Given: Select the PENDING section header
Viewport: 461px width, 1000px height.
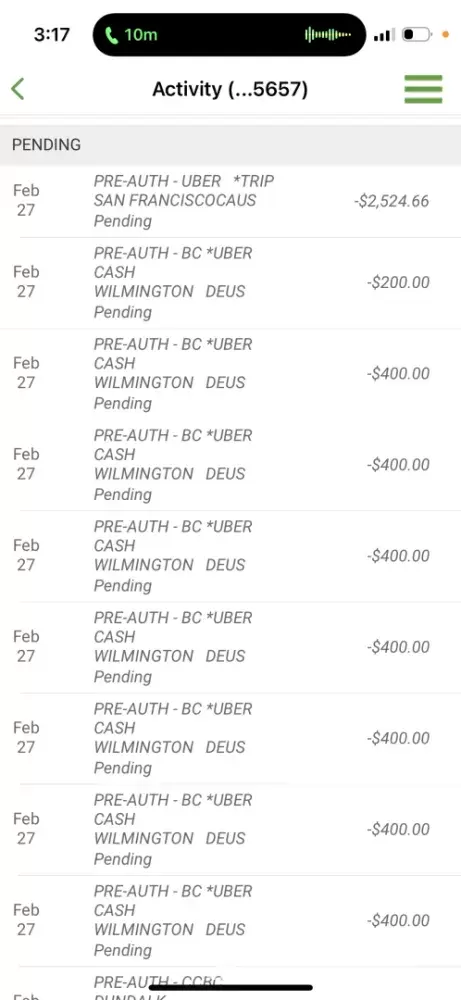Looking at the screenshot, I should [230, 145].
